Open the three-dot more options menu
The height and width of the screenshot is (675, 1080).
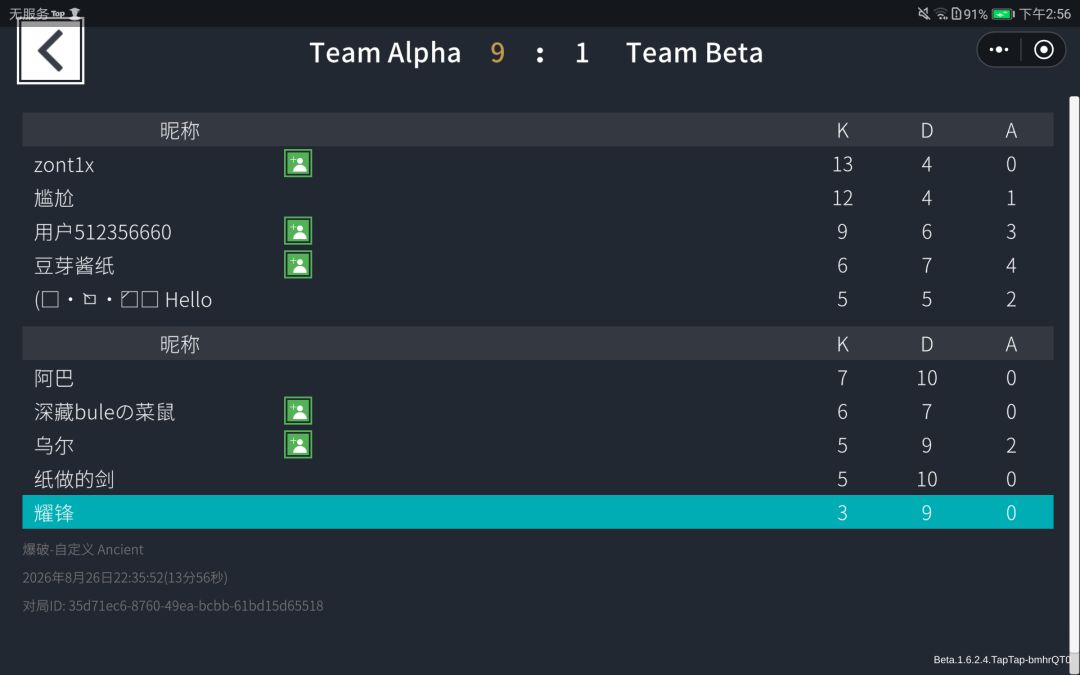tap(999, 50)
